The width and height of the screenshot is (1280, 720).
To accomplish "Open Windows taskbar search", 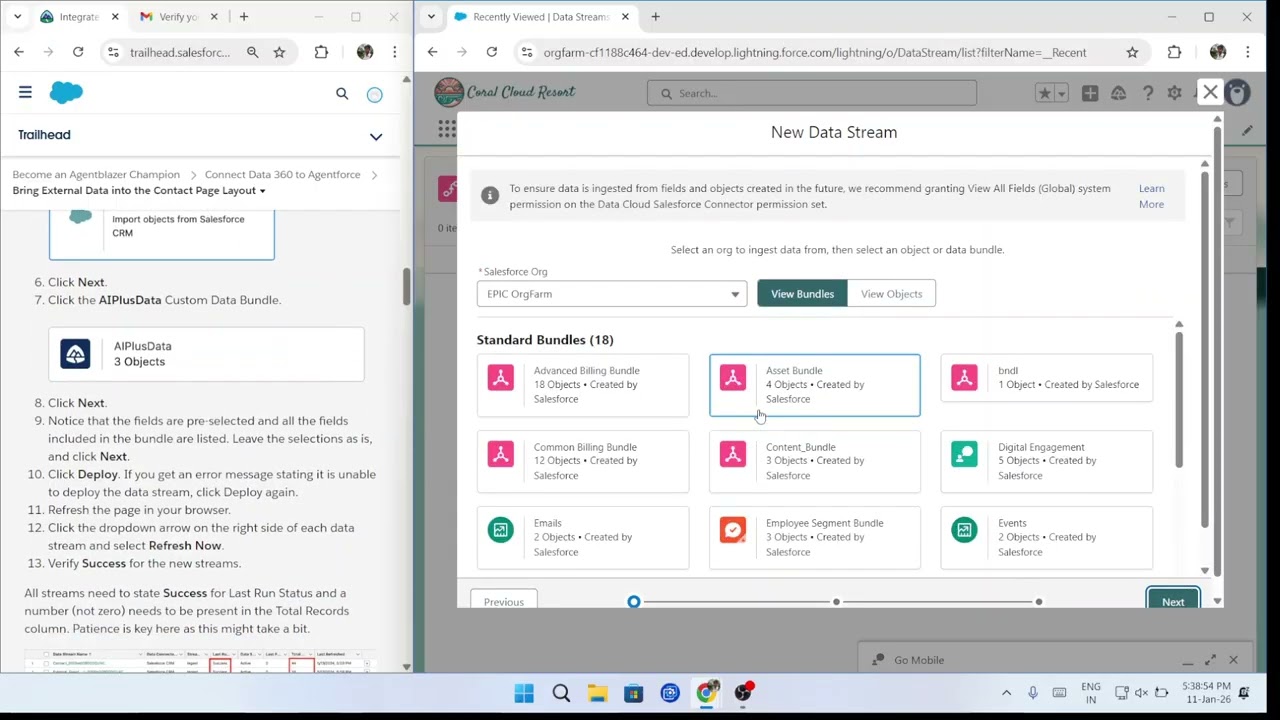I will (x=561, y=693).
